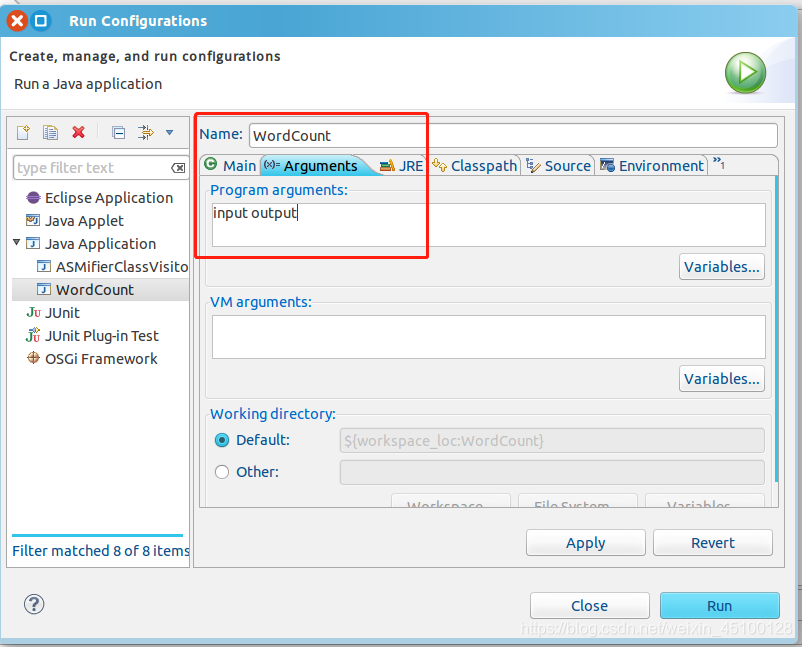This screenshot has height=647, width=802.
Task: Click the WordCount tree item icon
Action: [x=44, y=289]
